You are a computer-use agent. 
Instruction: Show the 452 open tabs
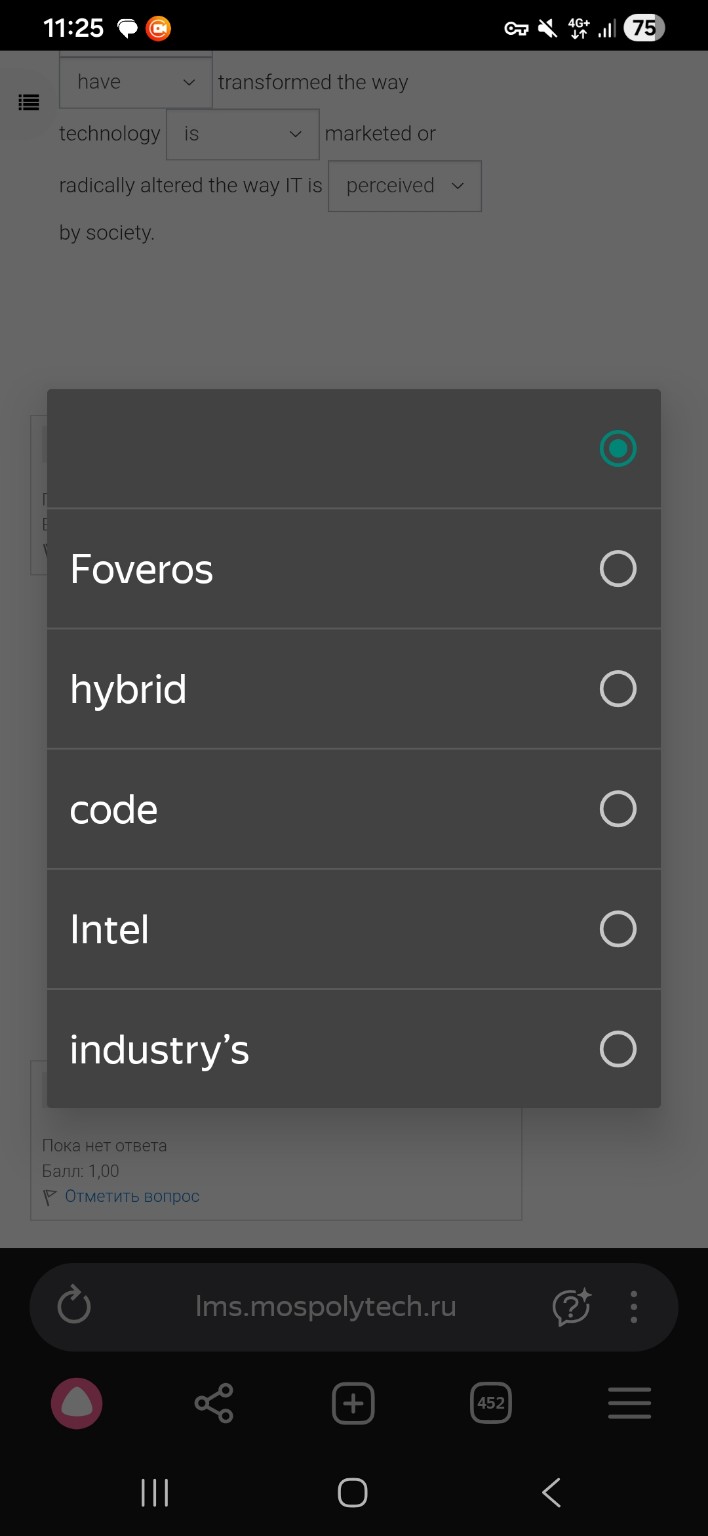click(490, 1404)
